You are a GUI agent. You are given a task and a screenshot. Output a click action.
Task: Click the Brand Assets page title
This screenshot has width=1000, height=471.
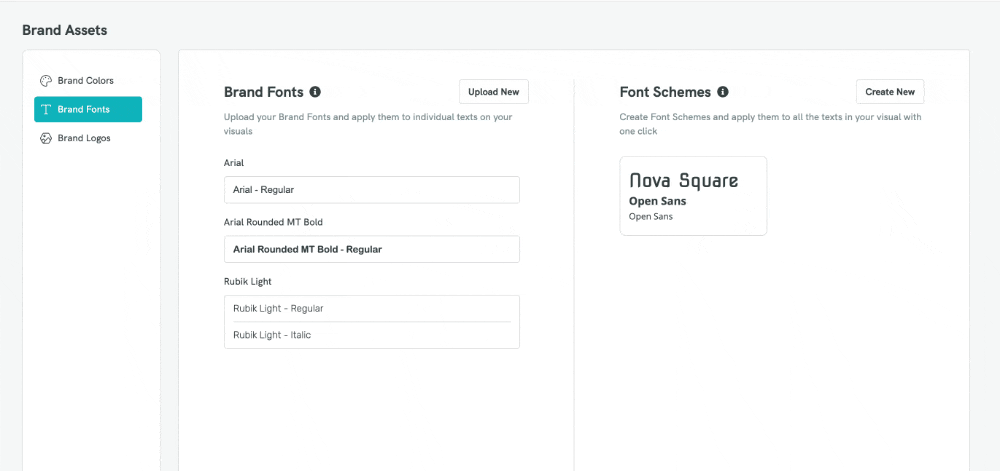(64, 30)
